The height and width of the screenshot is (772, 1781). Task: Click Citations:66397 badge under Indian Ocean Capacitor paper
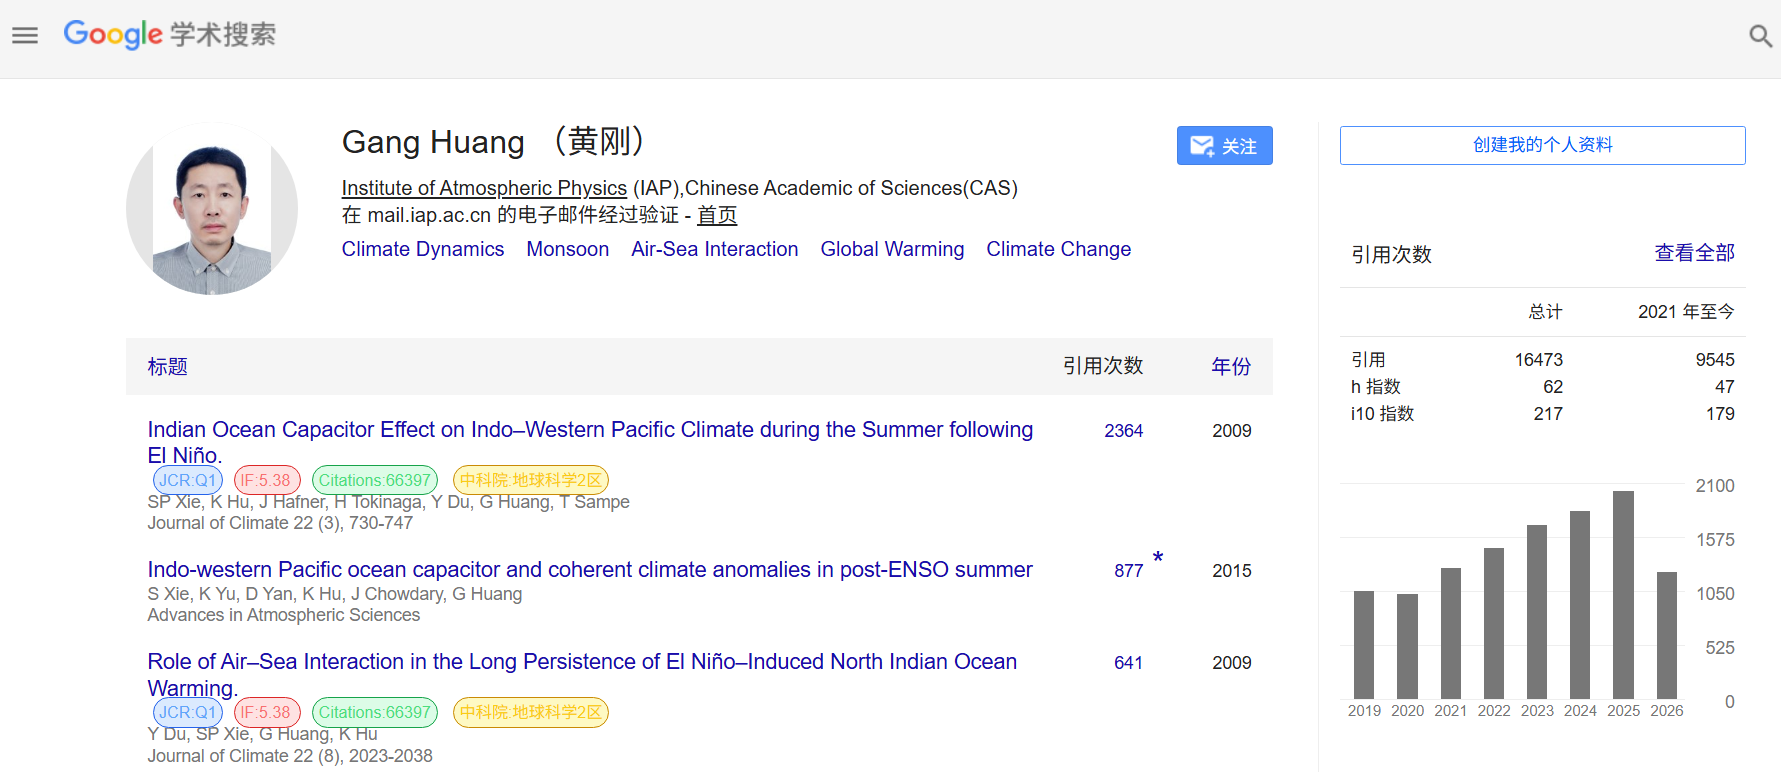375,480
